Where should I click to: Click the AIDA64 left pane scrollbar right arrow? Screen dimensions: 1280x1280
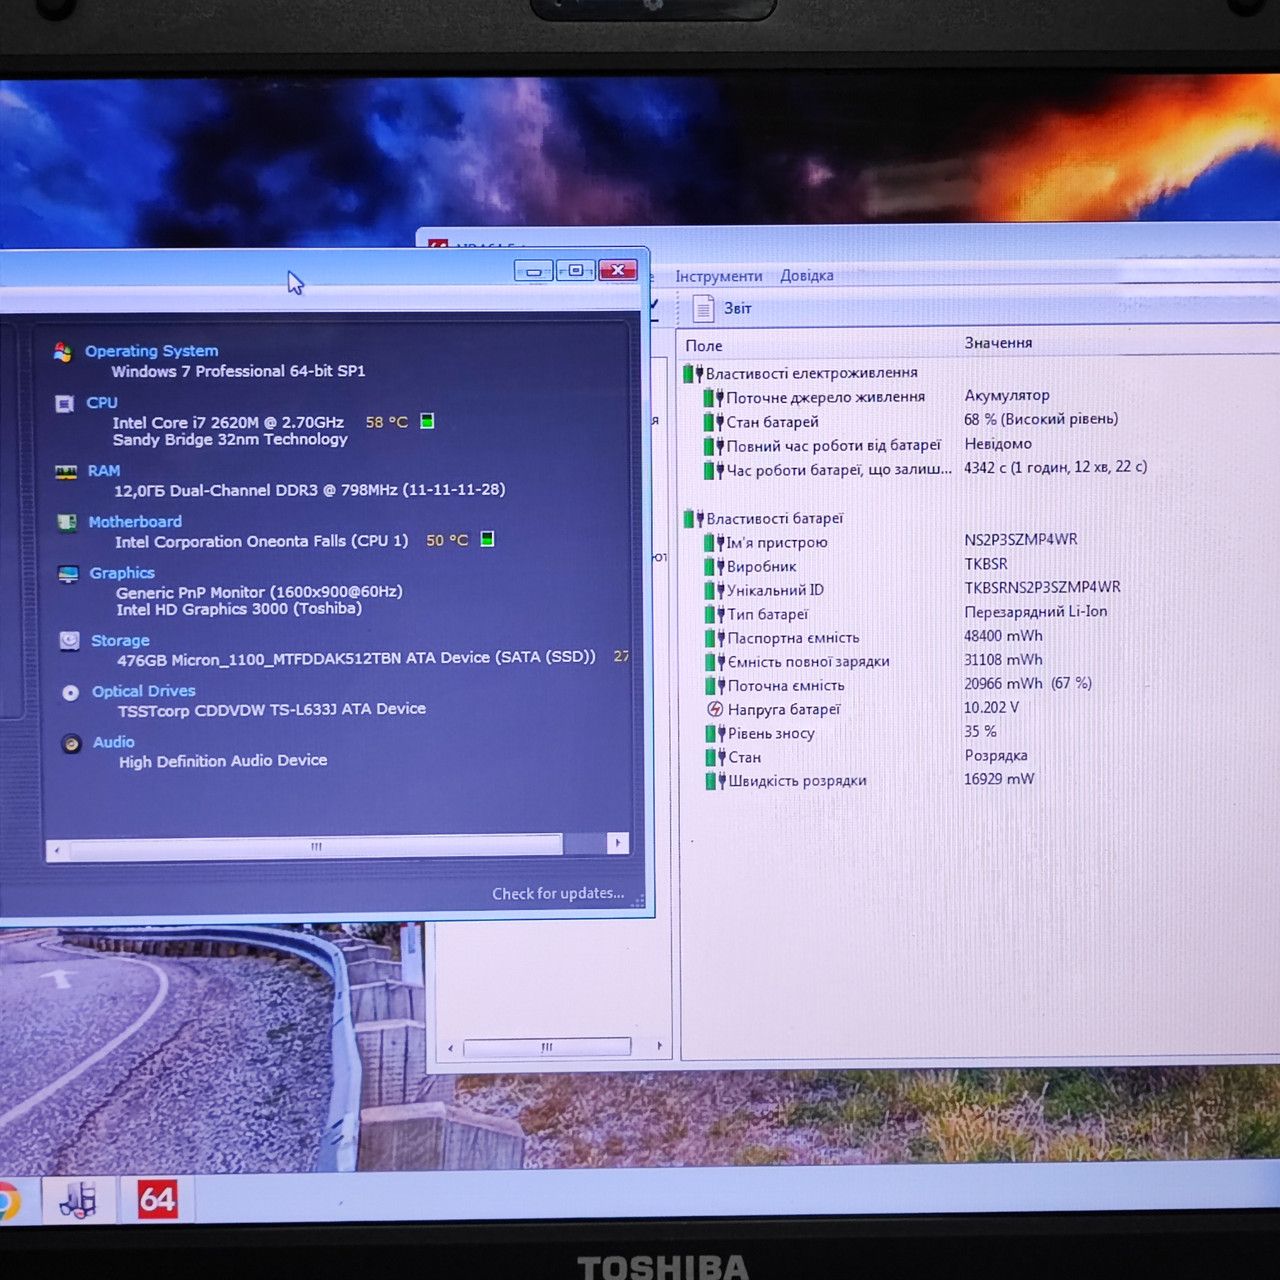click(x=659, y=1046)
